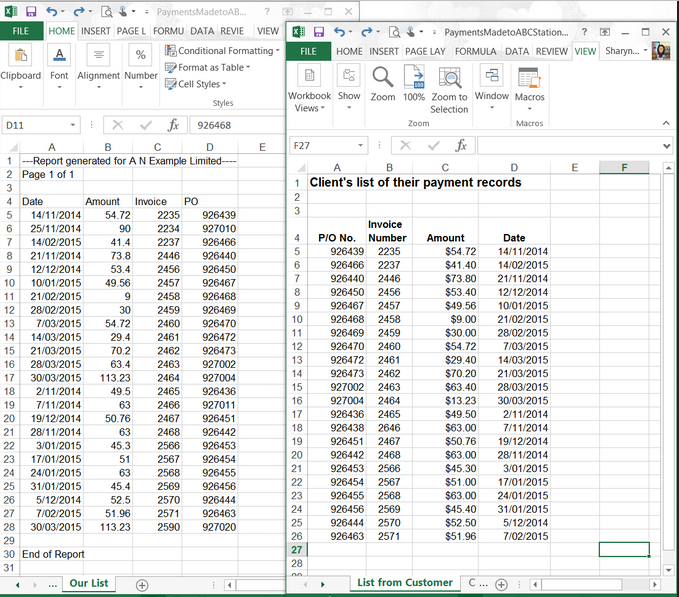Expand the formula bar in right window
679x597 pixels.
click(x=667, y=145)
